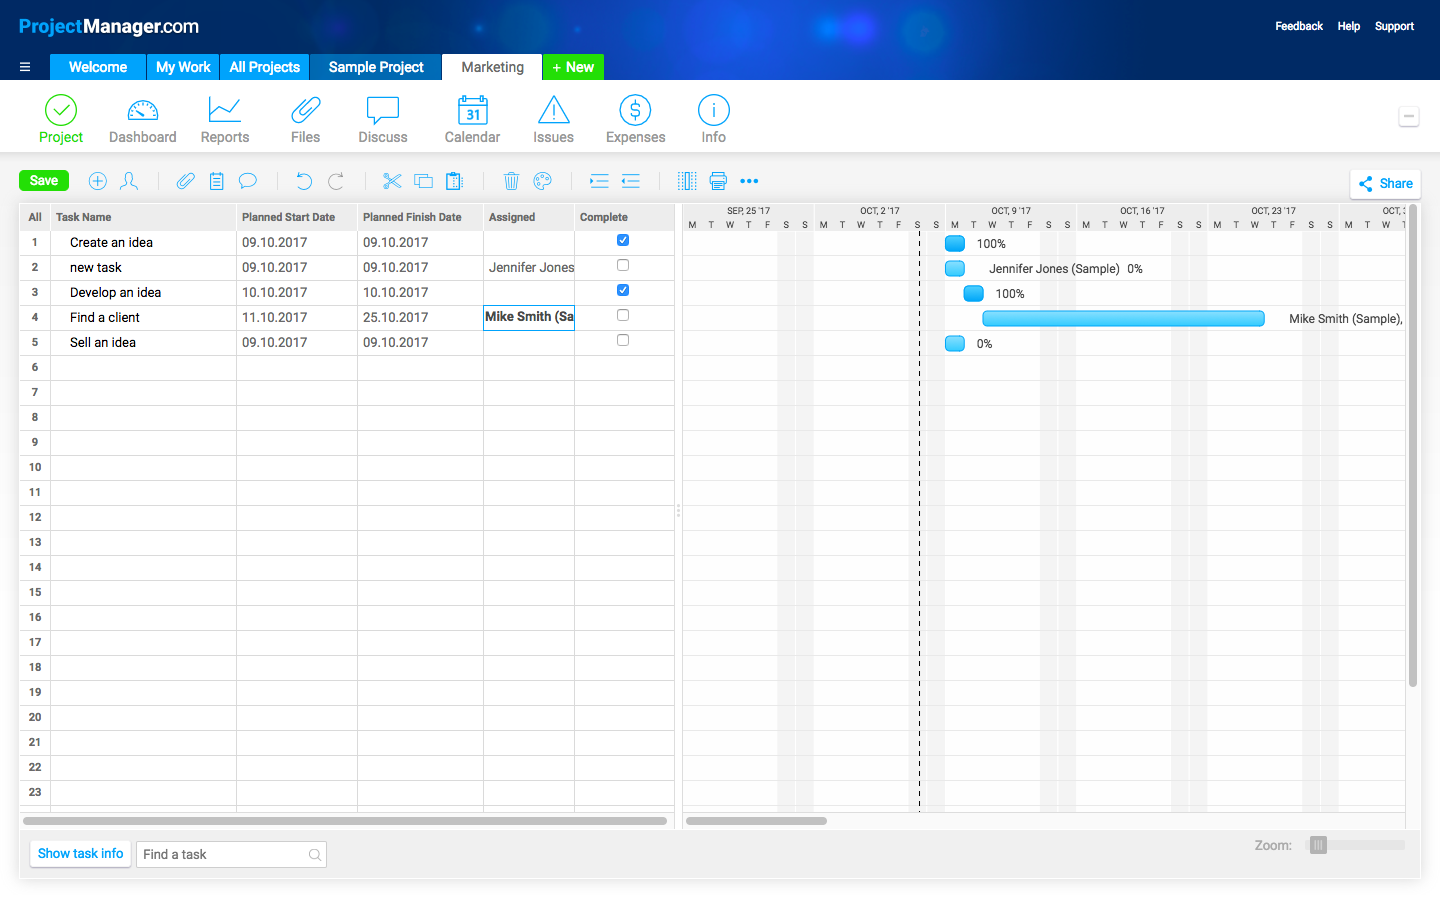
Task: Click the add task plus icon
Action: 98,181
